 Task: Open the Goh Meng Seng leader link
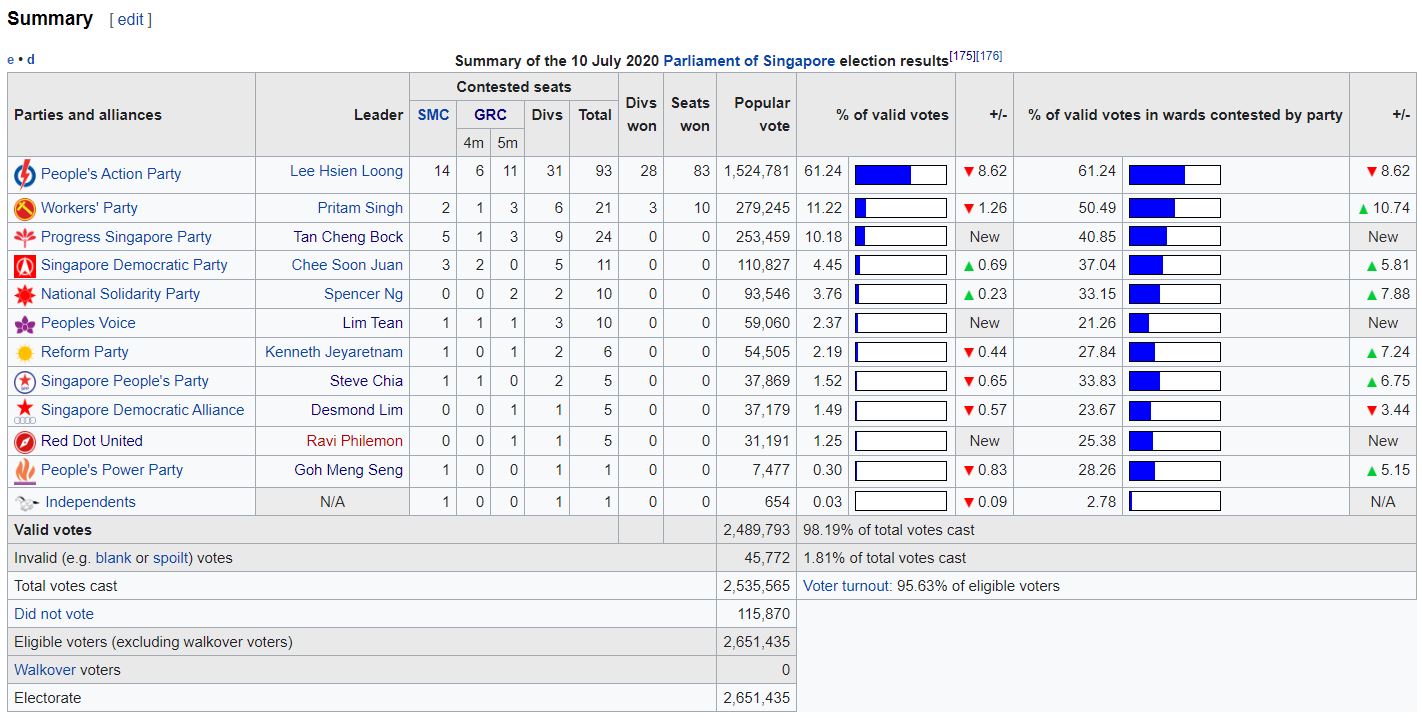pyautogui.click(x=349, y=471)
